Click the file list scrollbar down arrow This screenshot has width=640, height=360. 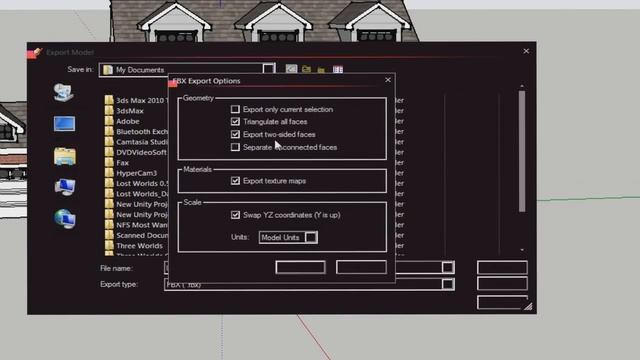(522, 250)
